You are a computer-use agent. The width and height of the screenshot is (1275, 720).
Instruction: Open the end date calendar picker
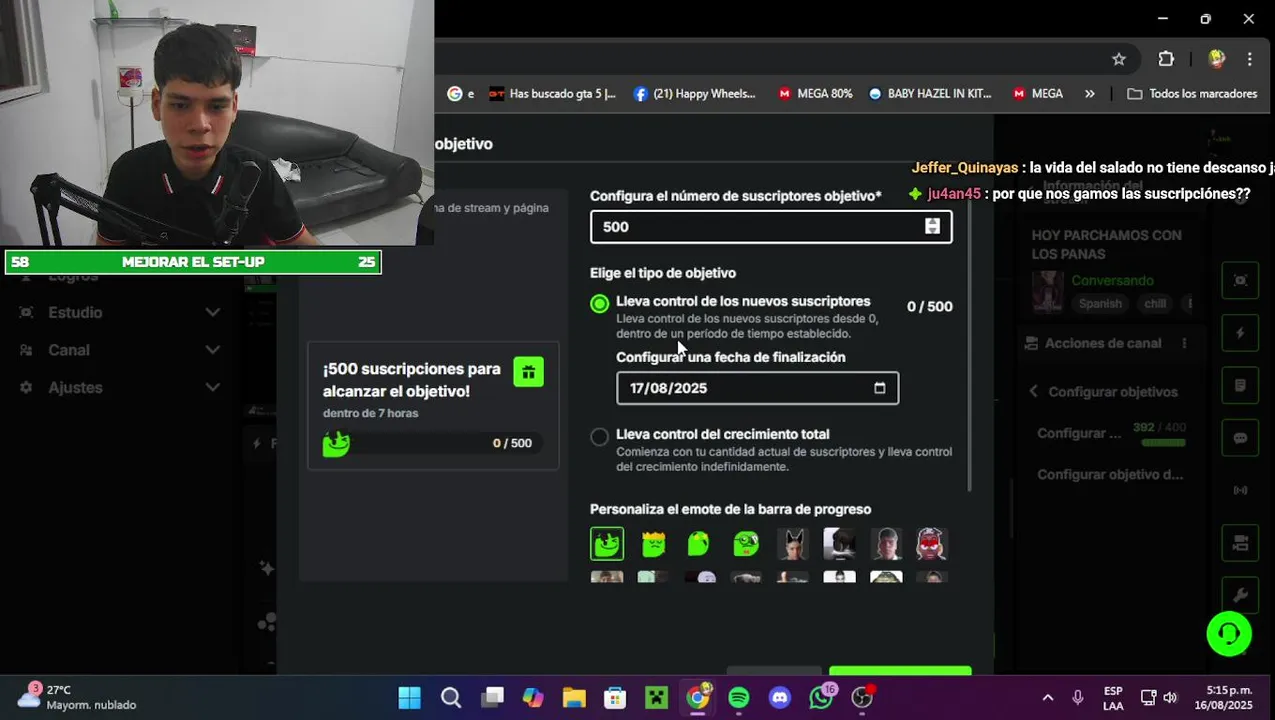[880, 388]
